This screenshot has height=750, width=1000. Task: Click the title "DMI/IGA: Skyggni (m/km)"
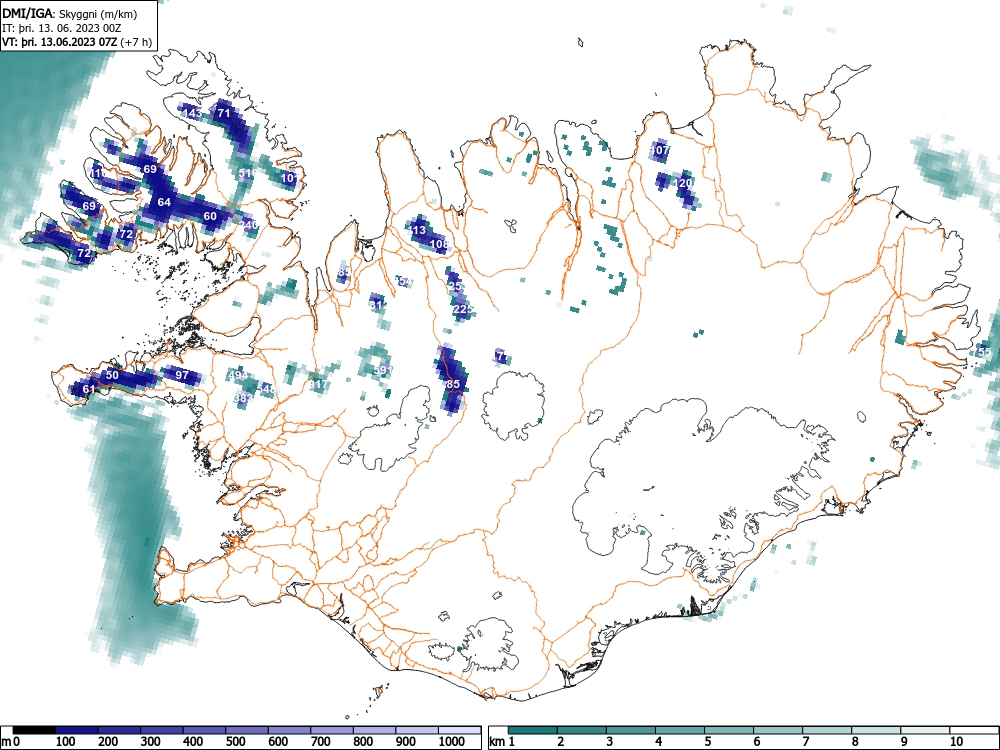(70, 13)
